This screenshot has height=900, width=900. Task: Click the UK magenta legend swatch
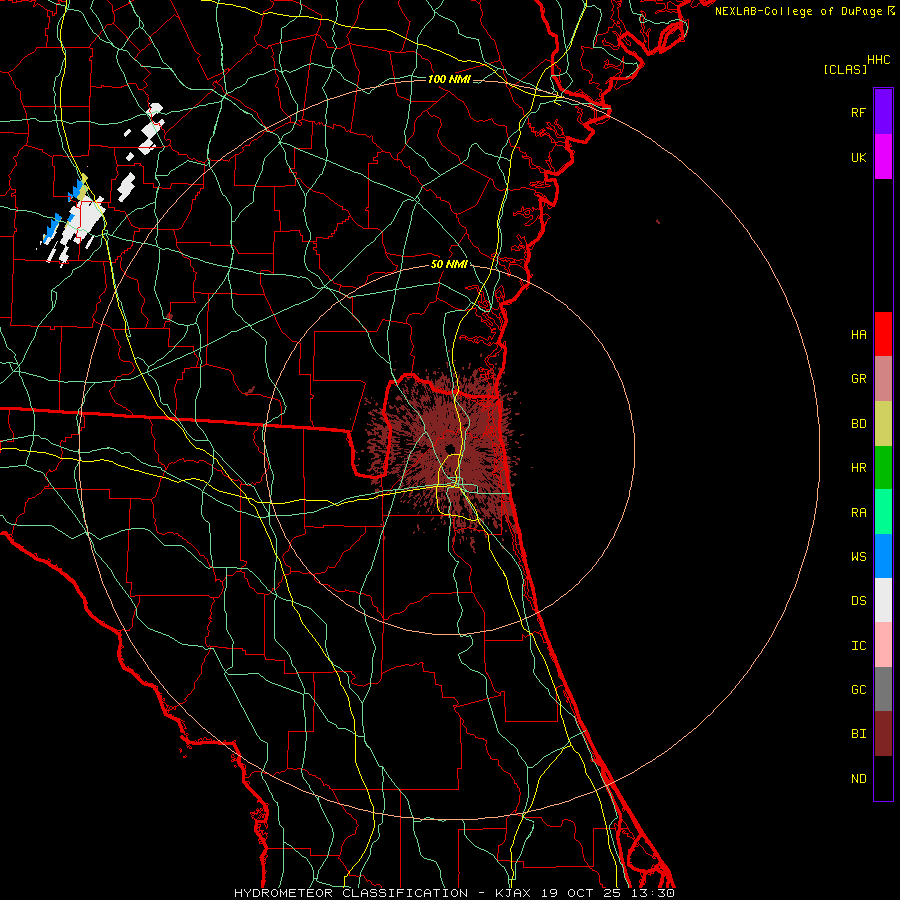[883, 157]
